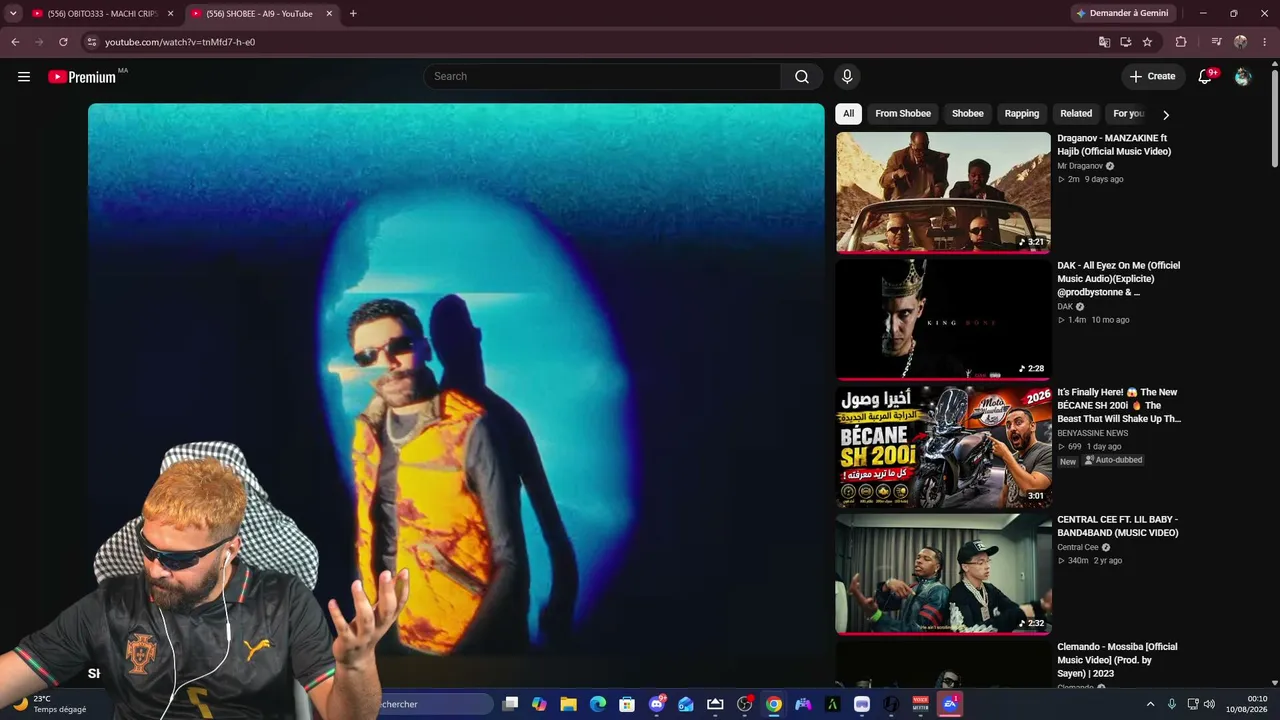Visit the Mr Draganov channel name
1280x720 pixels.
click(x=1080, y=166)
